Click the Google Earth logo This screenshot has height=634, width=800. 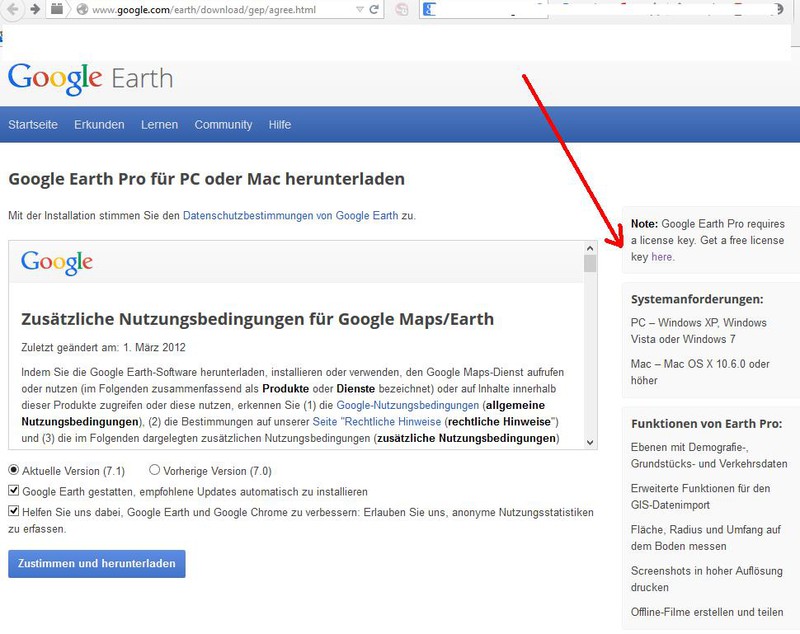[90, 78]
